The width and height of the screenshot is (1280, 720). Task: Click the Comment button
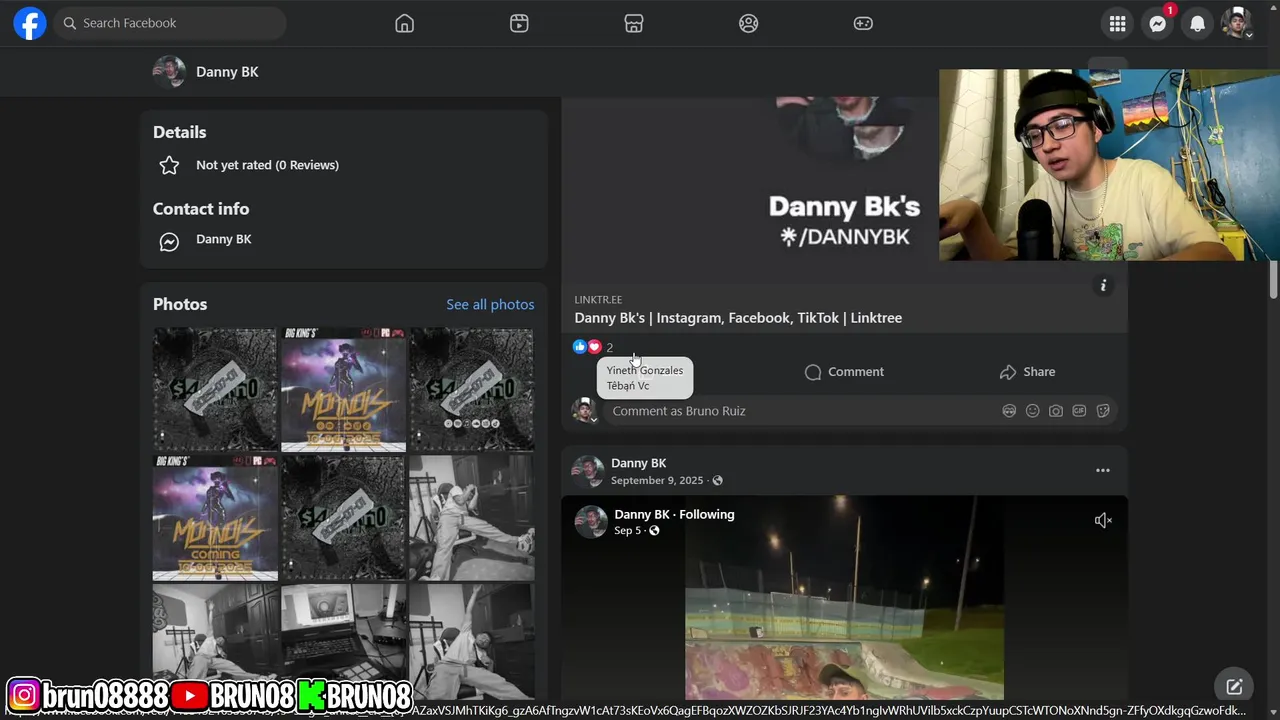click(844, 372)
